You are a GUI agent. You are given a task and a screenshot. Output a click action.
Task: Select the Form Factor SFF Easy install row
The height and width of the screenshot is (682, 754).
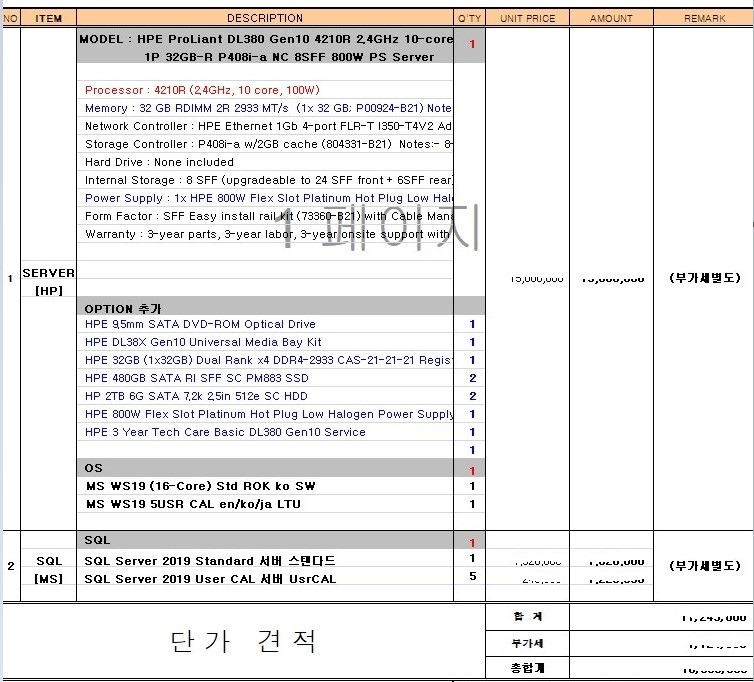click(x=265, y=216)
